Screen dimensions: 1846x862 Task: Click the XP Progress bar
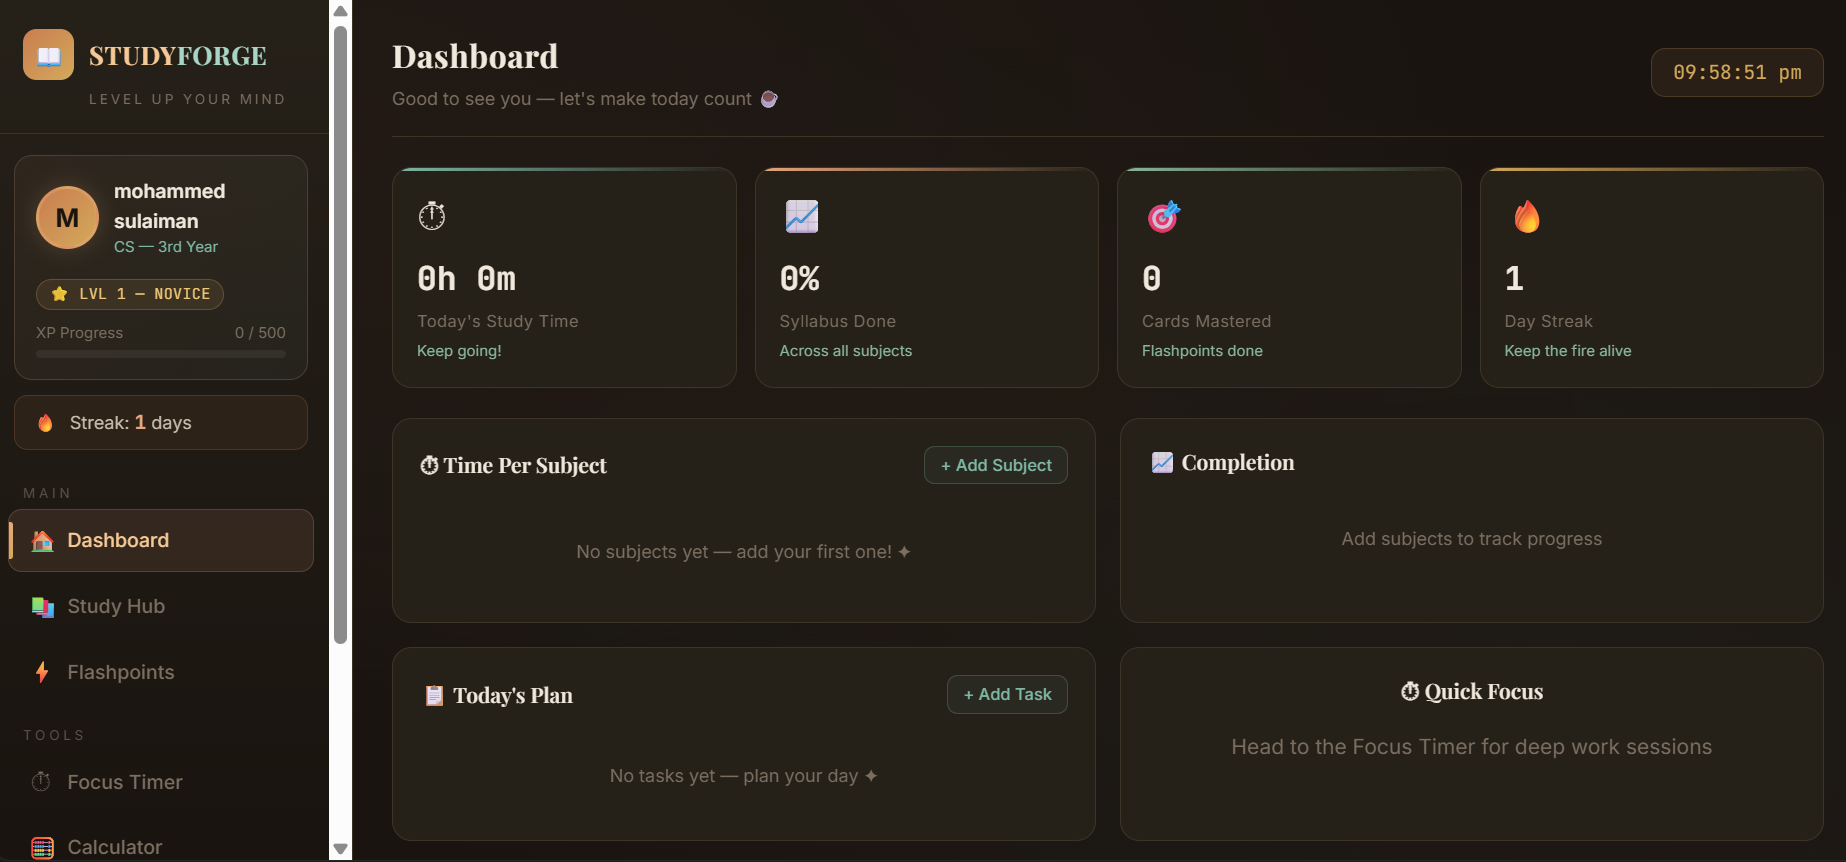click(x=160, y=353)
